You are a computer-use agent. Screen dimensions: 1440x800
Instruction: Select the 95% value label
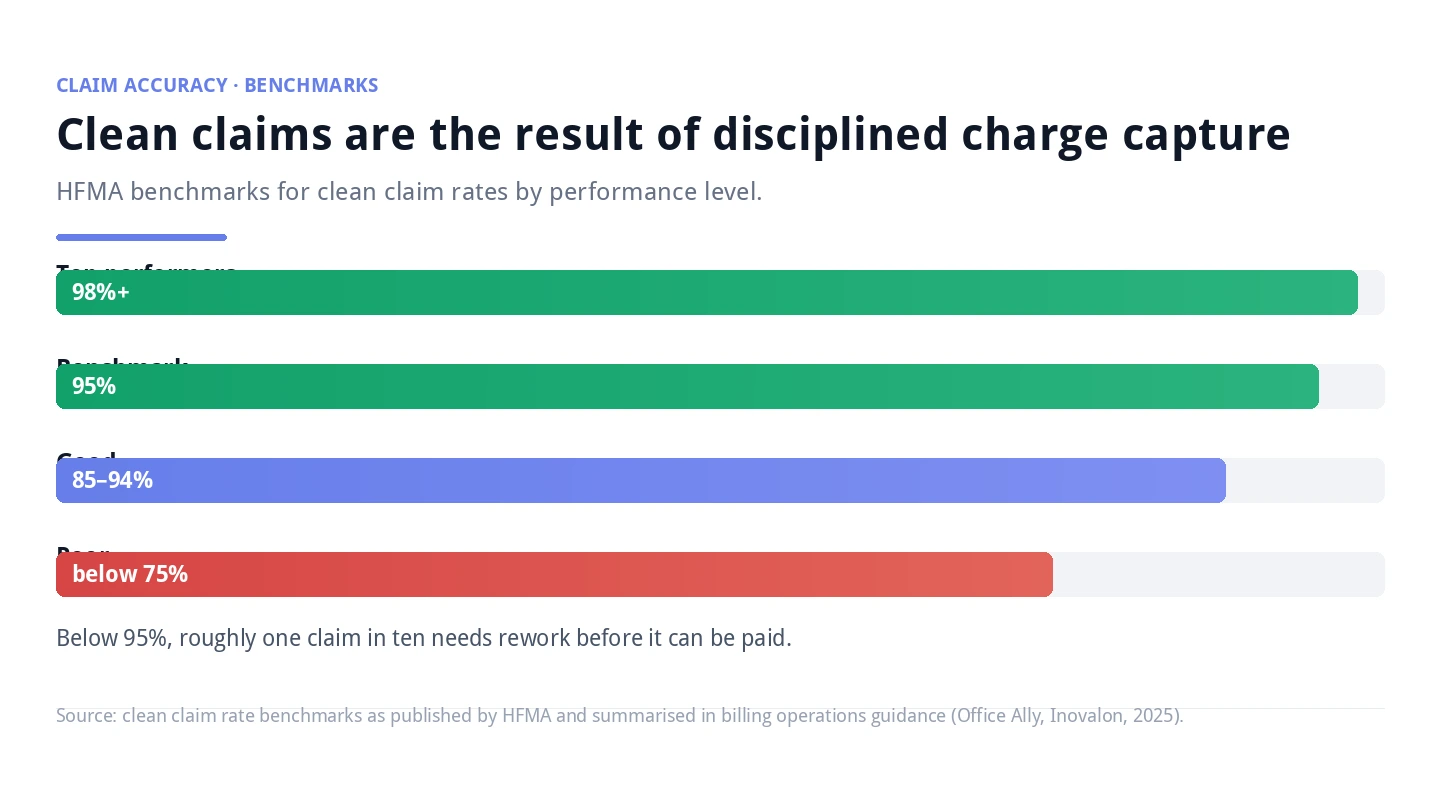pos(94,386)
